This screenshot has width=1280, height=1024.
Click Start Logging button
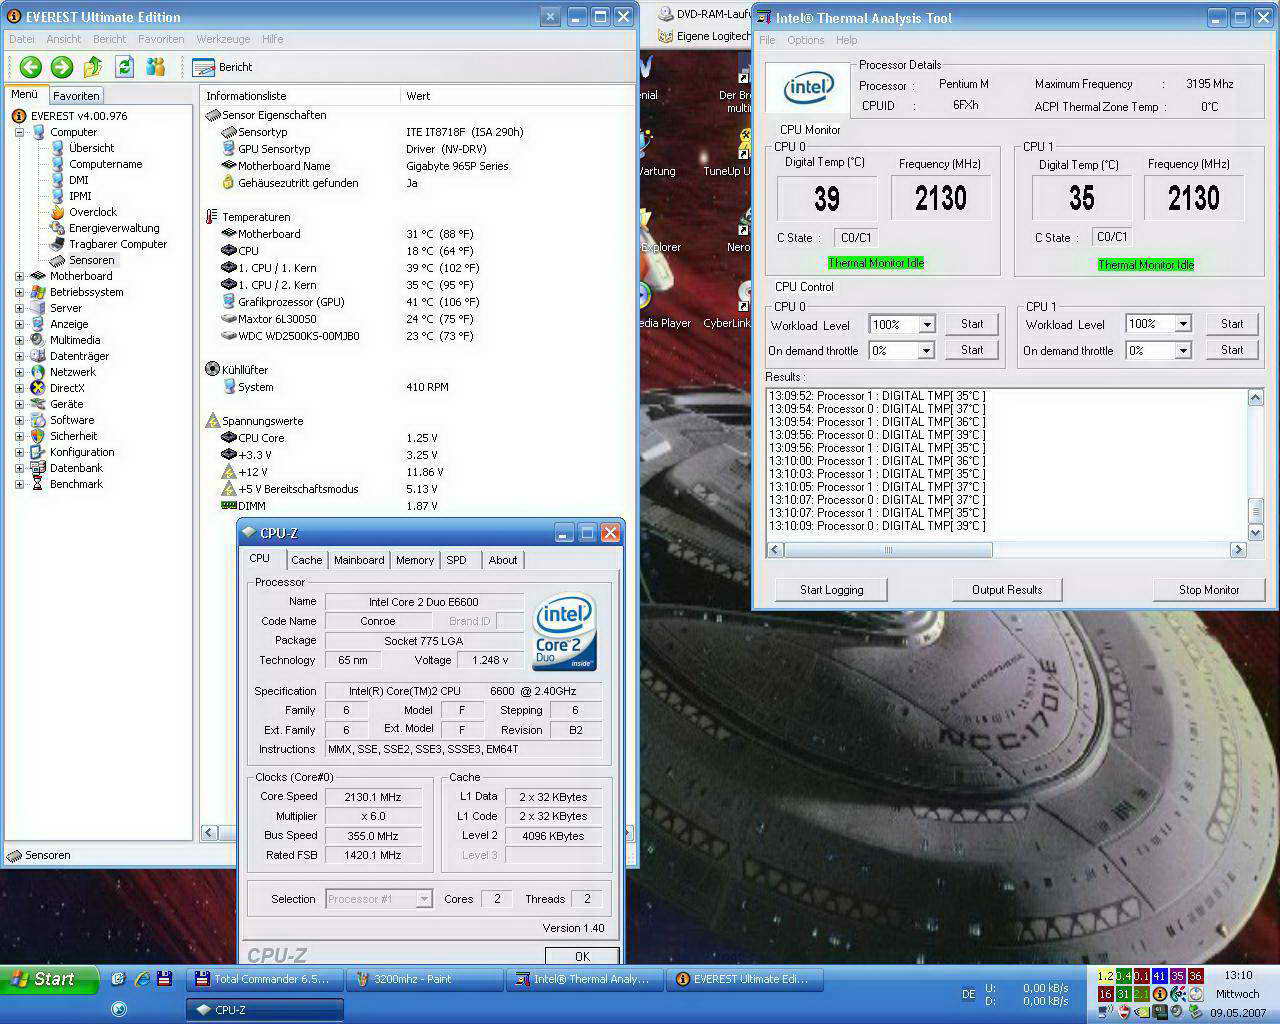pyautogui.click(x=831, y=590)
